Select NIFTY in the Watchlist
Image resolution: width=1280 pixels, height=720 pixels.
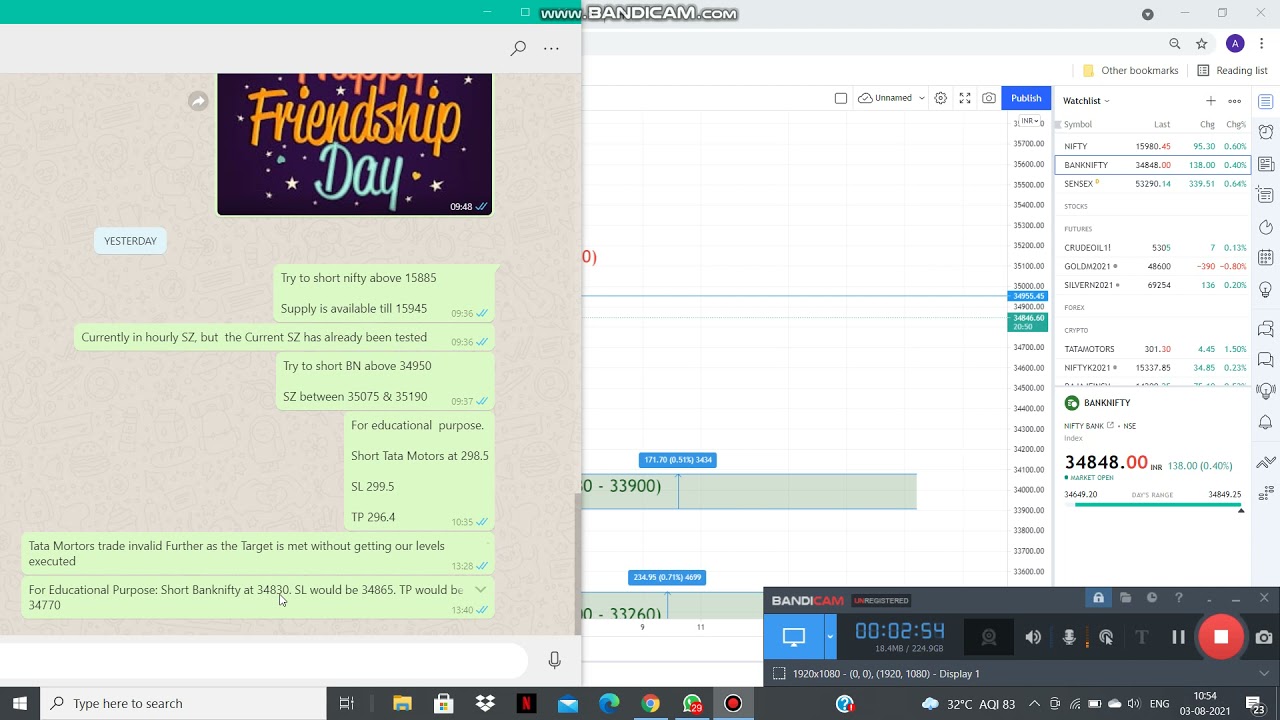click(1152, 146)
